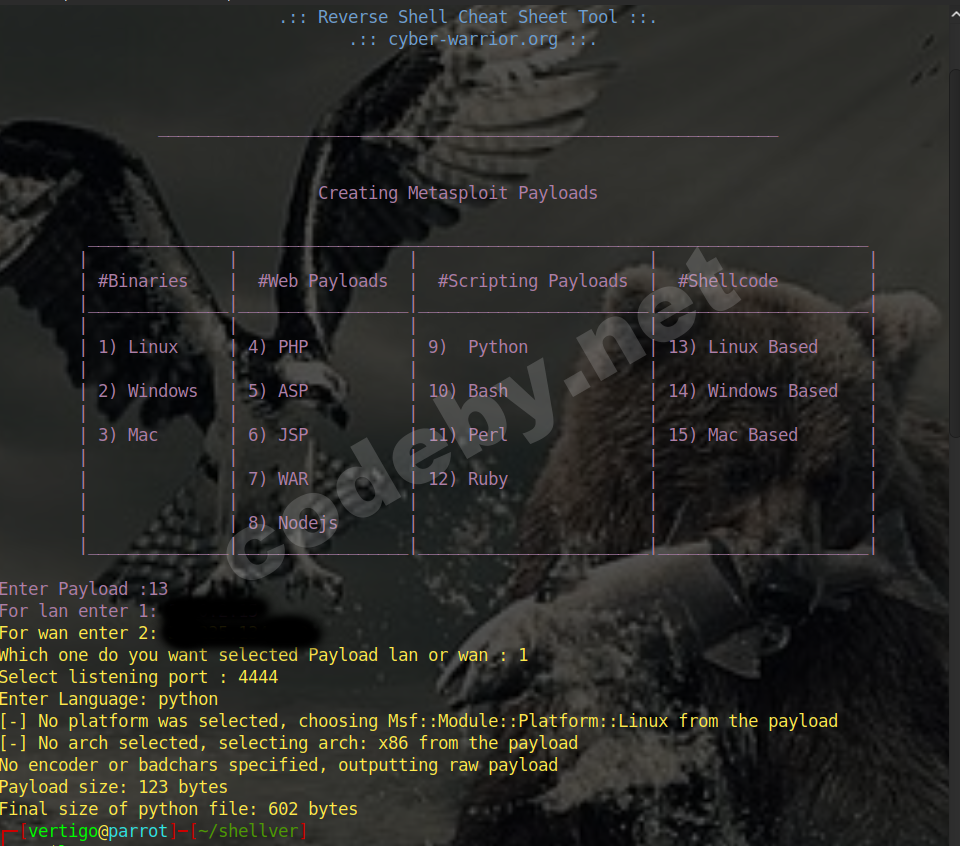Viewport: 960px width, 846px height.
Task: Select the '9) Python' scripting entry
Action: pos(478,347)
